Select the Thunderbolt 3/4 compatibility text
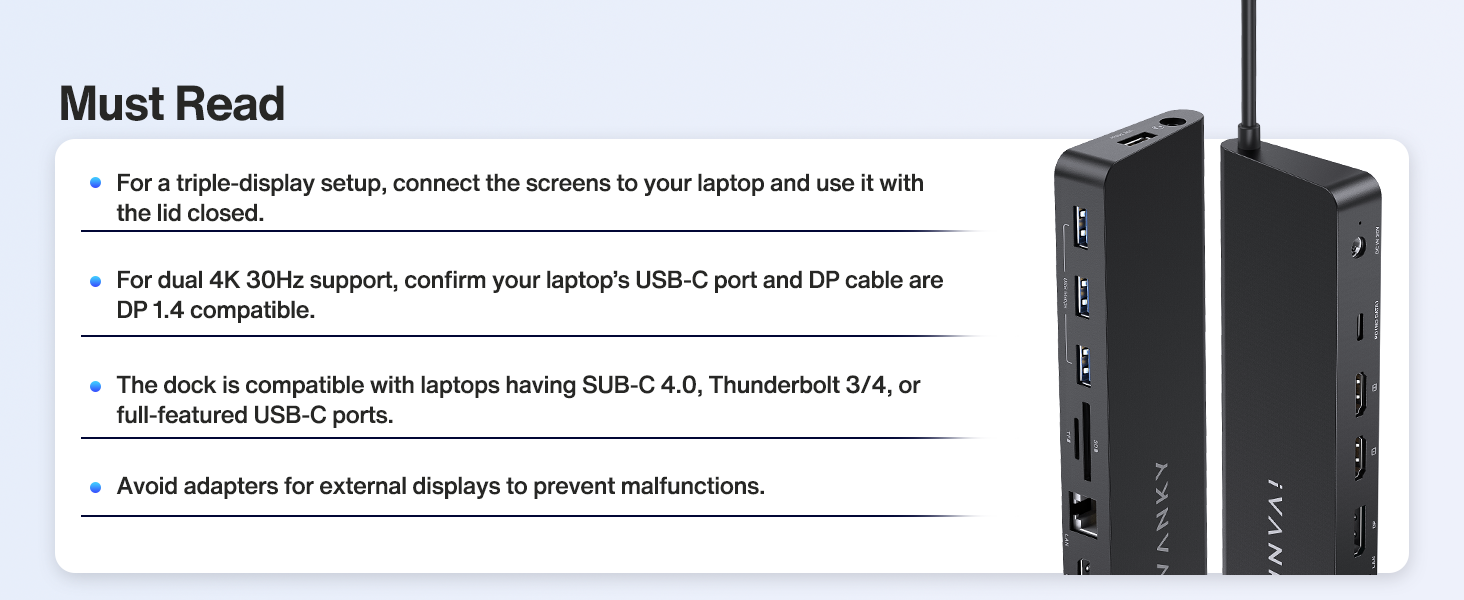 518,399
